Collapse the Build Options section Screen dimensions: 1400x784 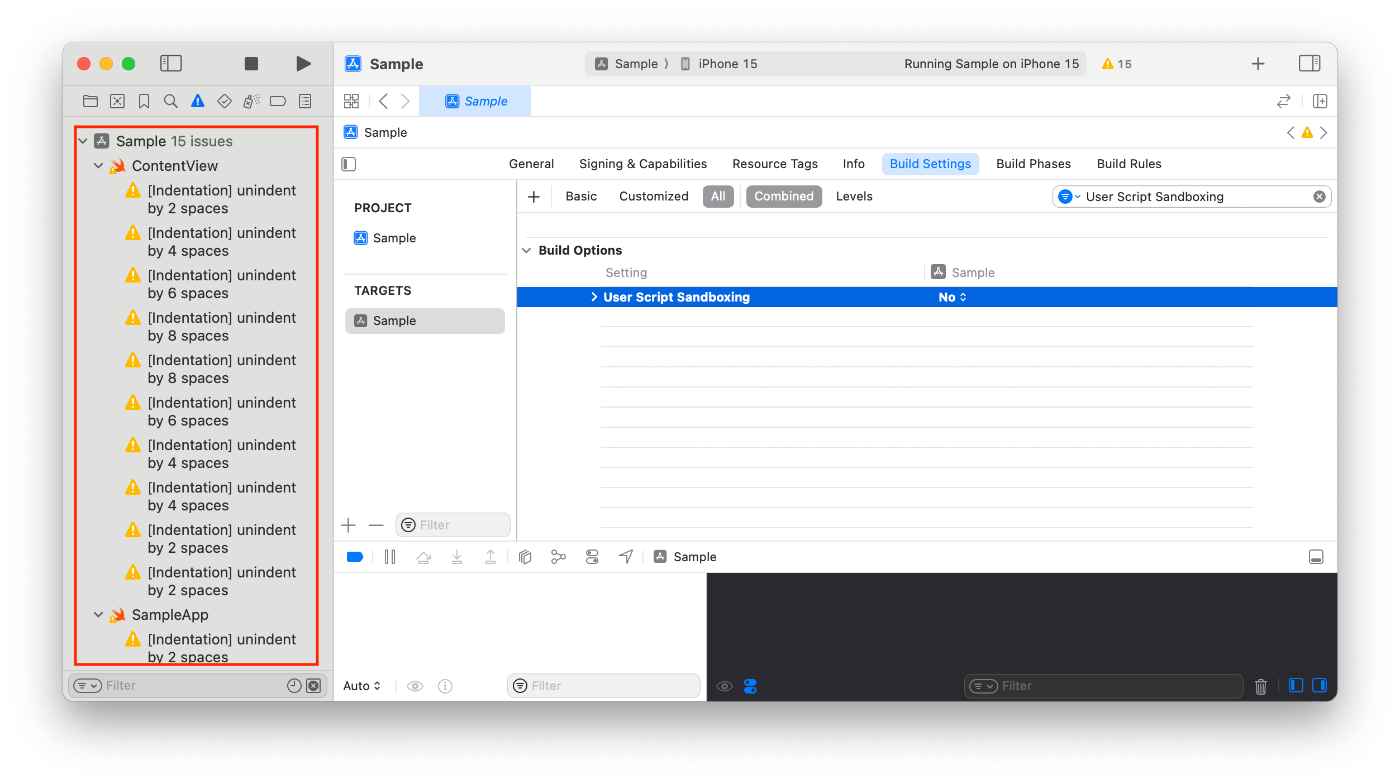pyautogui.click(x=527, y=251)
